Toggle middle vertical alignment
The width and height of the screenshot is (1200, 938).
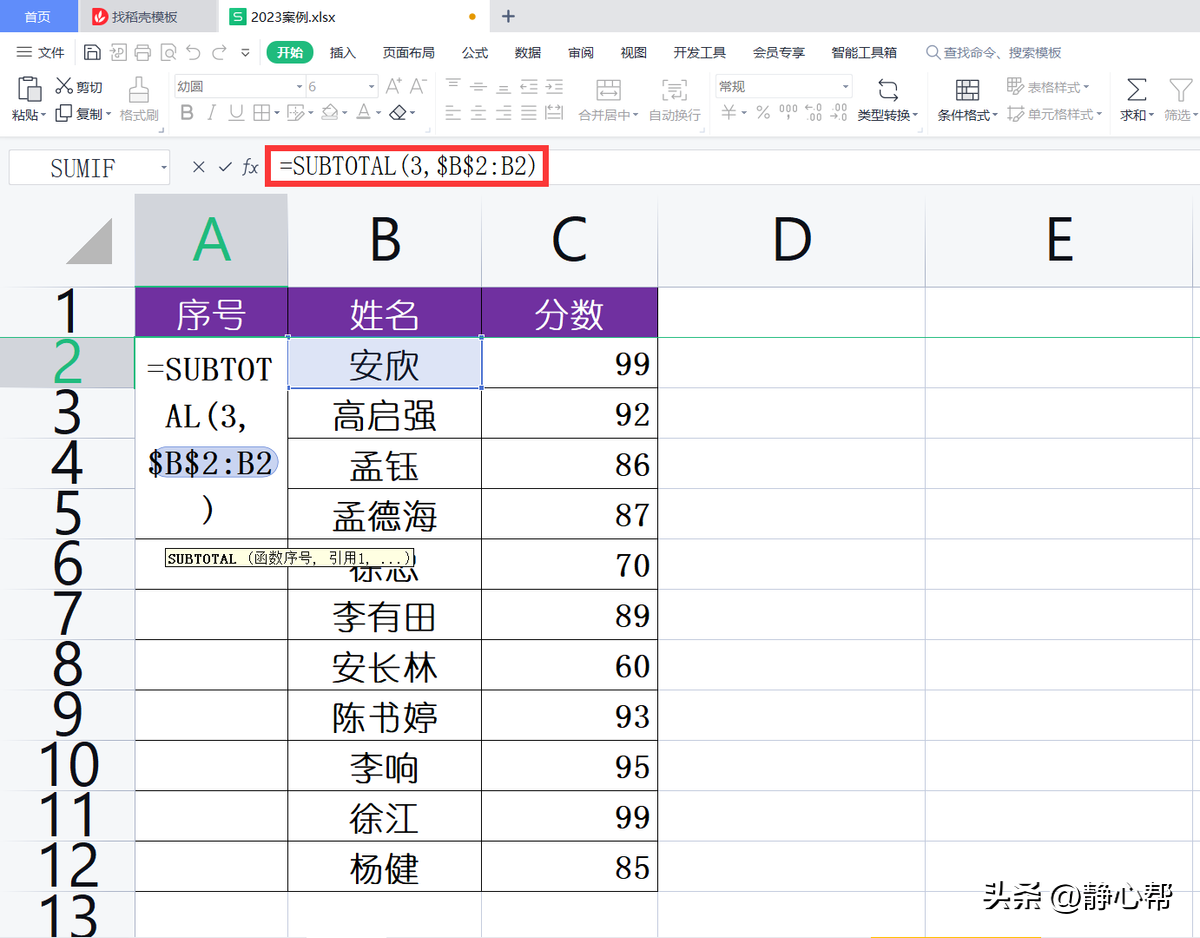tap(478, 86)
